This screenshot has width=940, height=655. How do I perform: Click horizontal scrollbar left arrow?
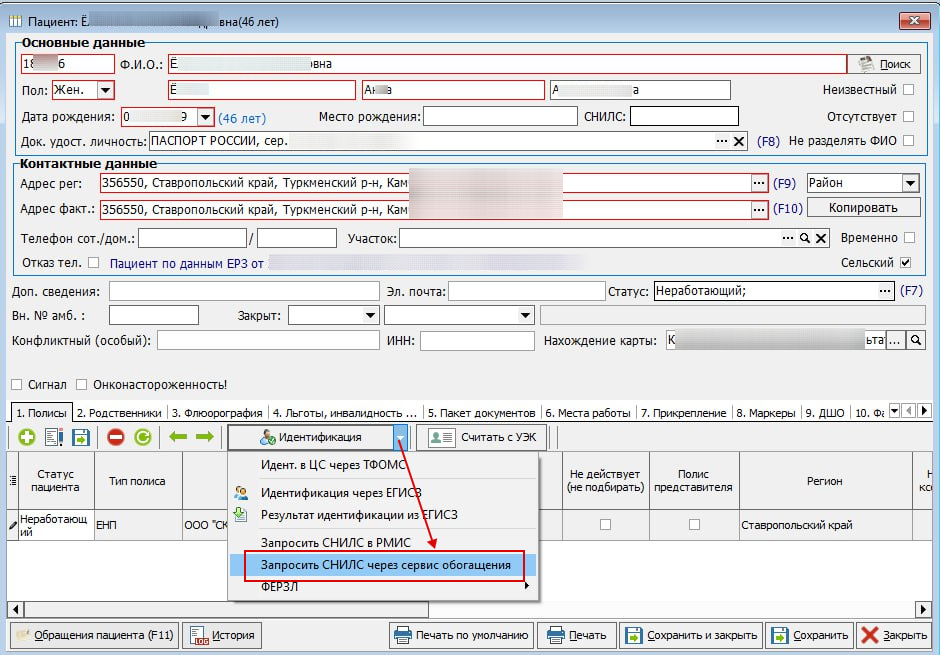(x=16, y=609)
